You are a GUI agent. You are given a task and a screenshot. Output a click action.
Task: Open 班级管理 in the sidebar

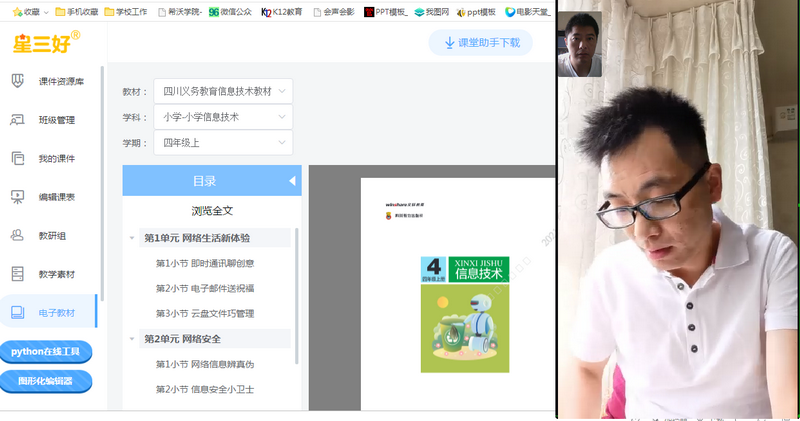(17, 120)
